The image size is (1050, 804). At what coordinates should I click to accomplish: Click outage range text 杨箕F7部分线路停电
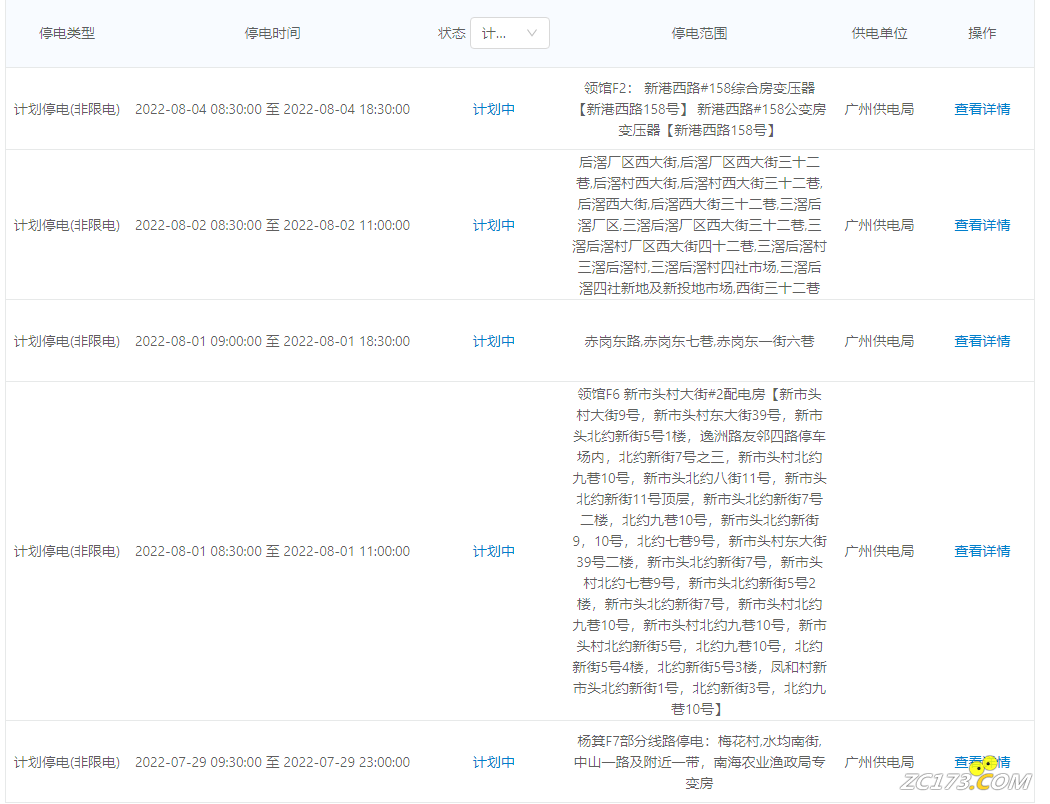(x=699, y=762)
